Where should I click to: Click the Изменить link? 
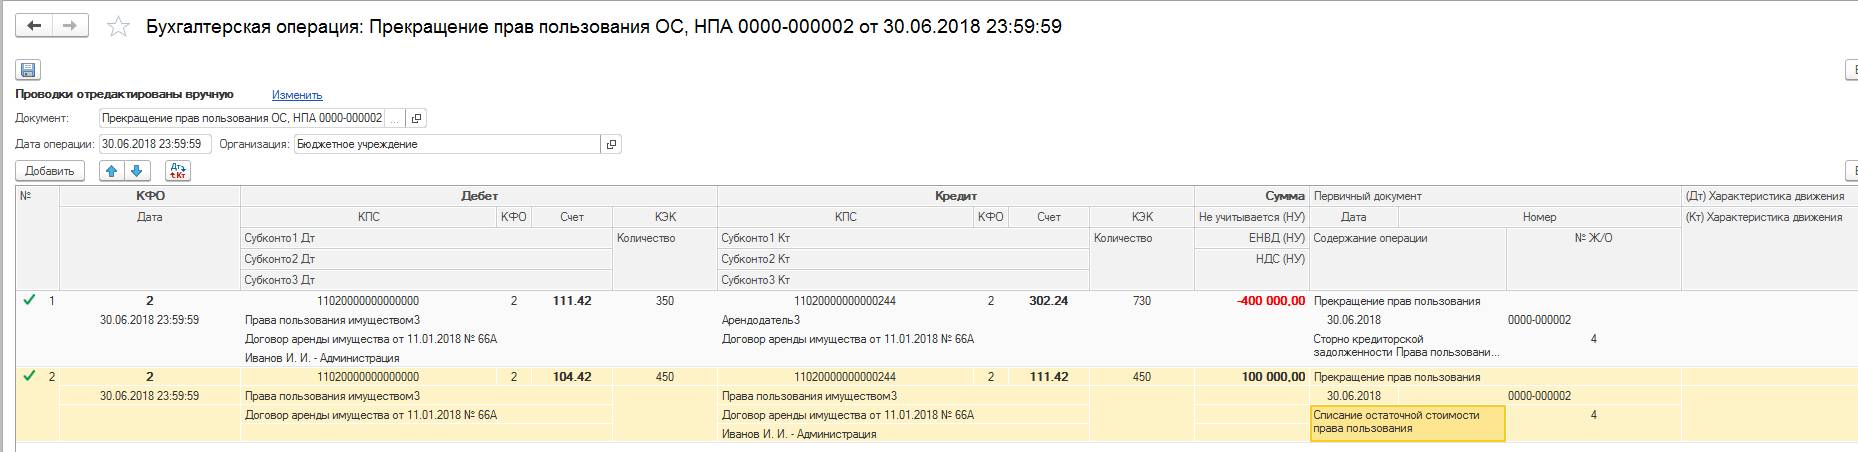click(x=297, y=95)
